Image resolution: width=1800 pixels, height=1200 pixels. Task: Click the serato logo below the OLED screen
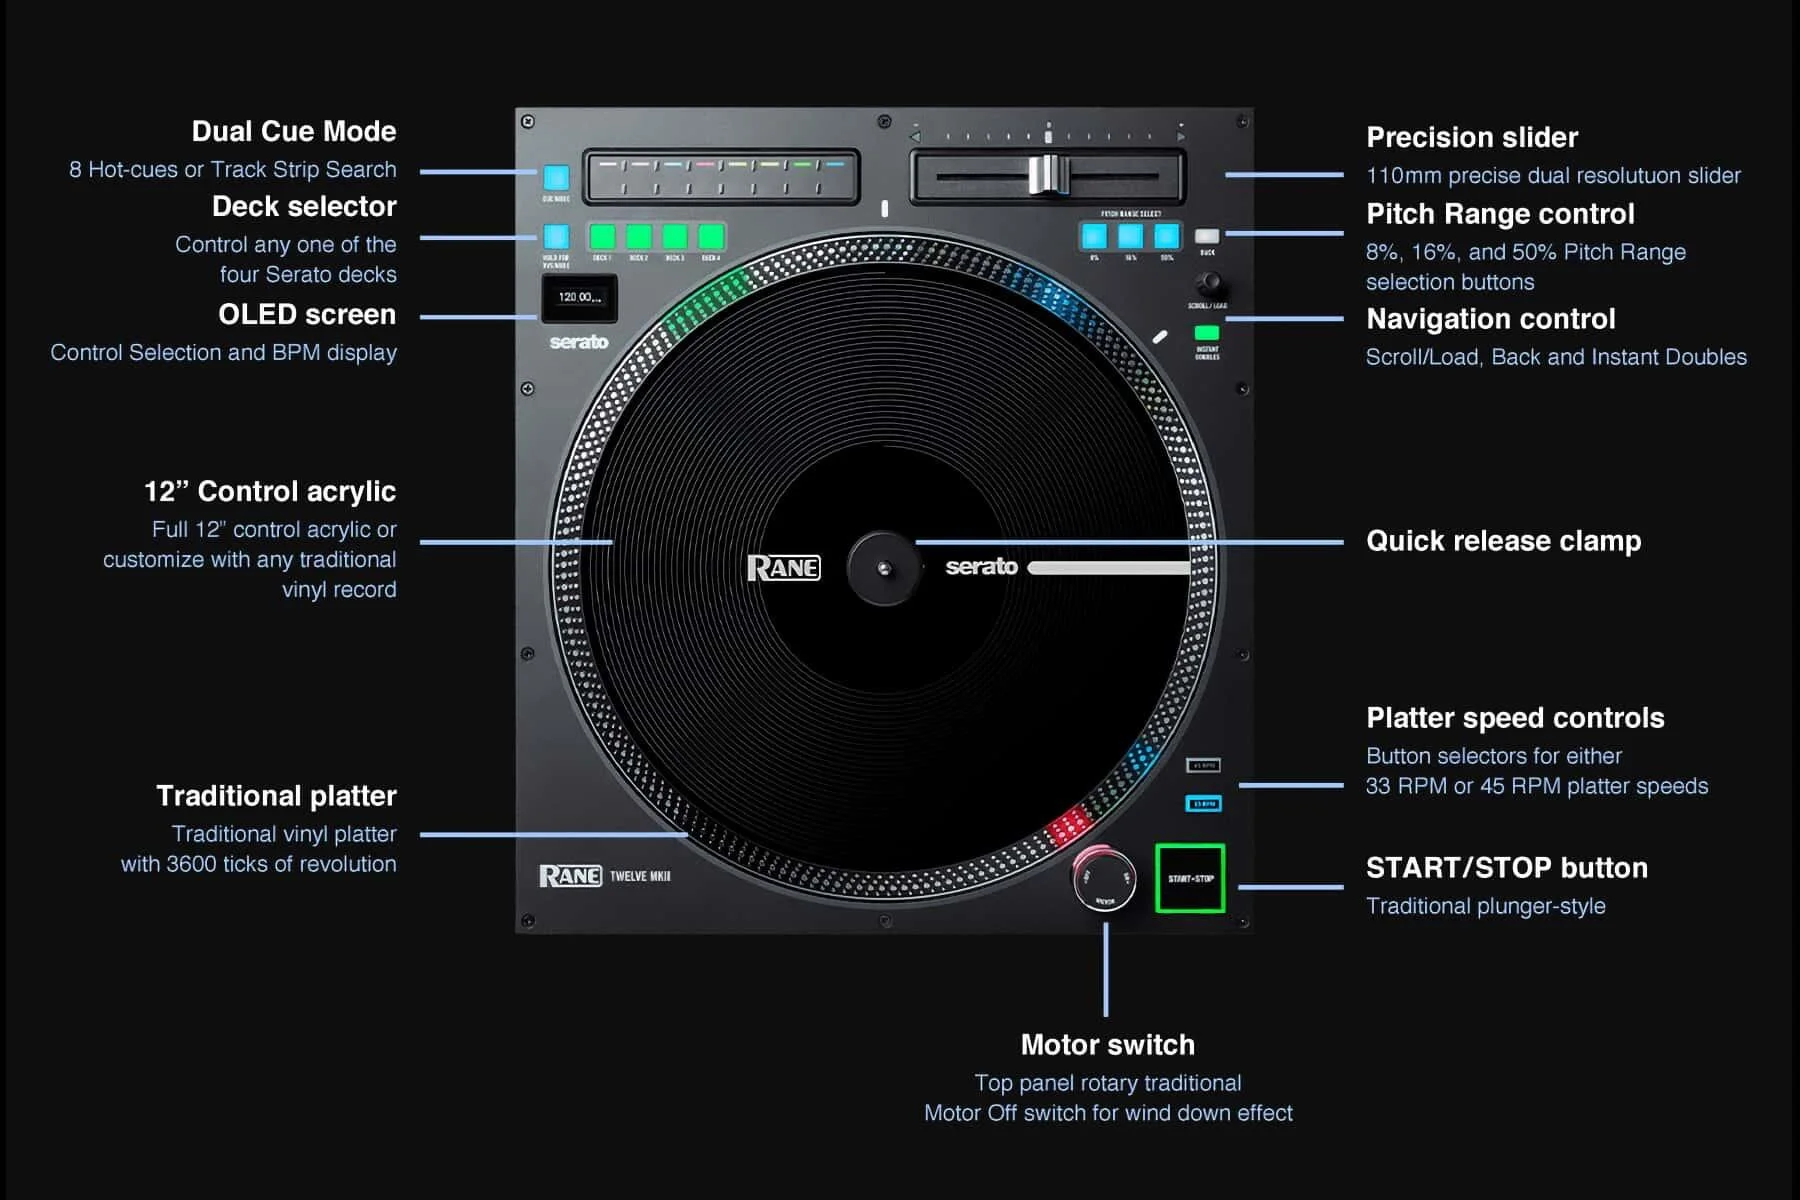pyautogui.click(x=578, y=342)
